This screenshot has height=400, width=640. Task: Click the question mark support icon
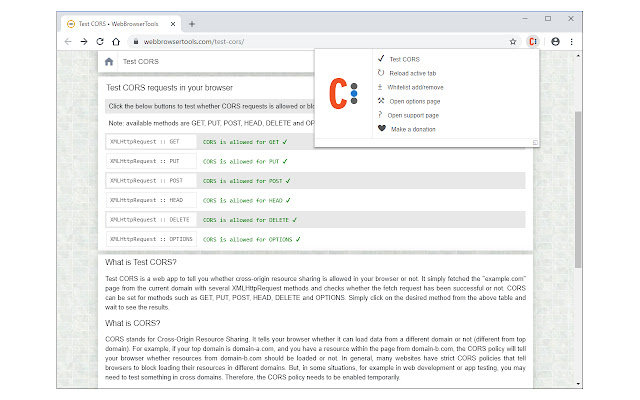380,115
